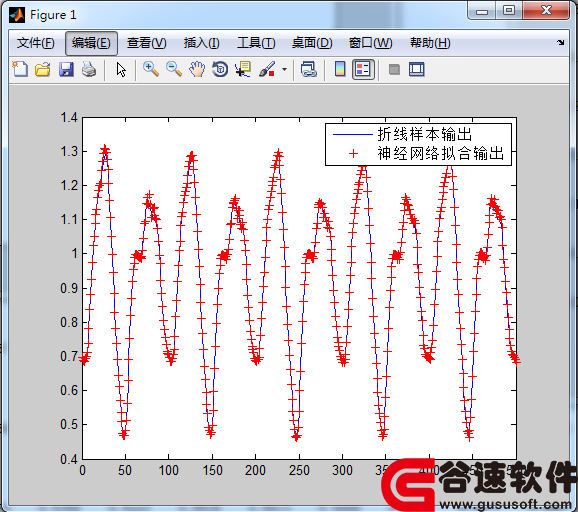The width and height of the screenshot is (578, 512).
Task: Click the dock figure arrow in menu bar
Action: tap(561, 42)
